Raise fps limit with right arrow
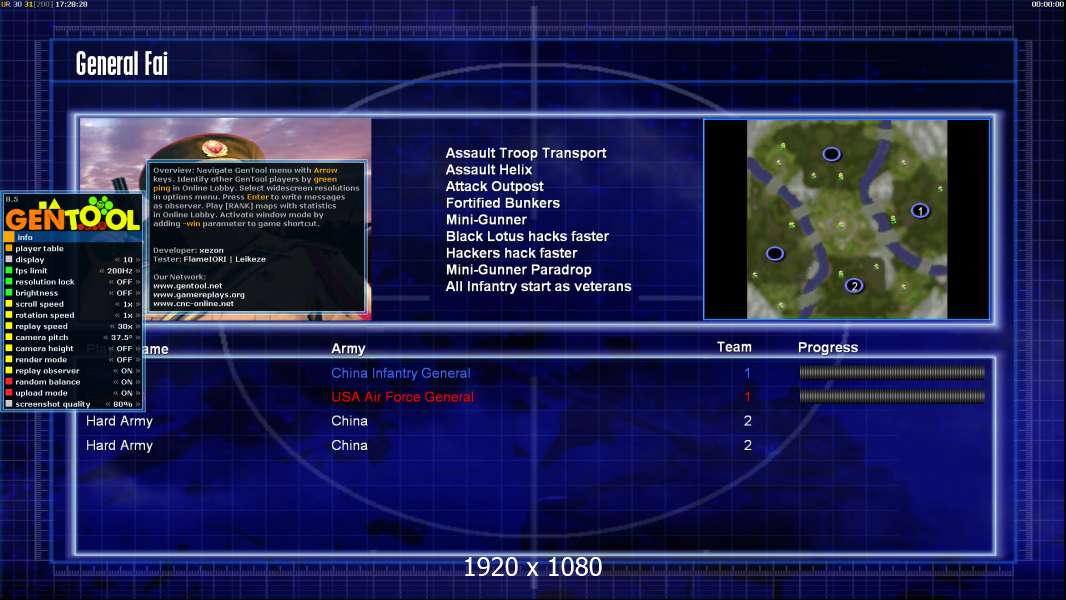The height and width of the screenshot is (600, 1066). click(138, 270)
